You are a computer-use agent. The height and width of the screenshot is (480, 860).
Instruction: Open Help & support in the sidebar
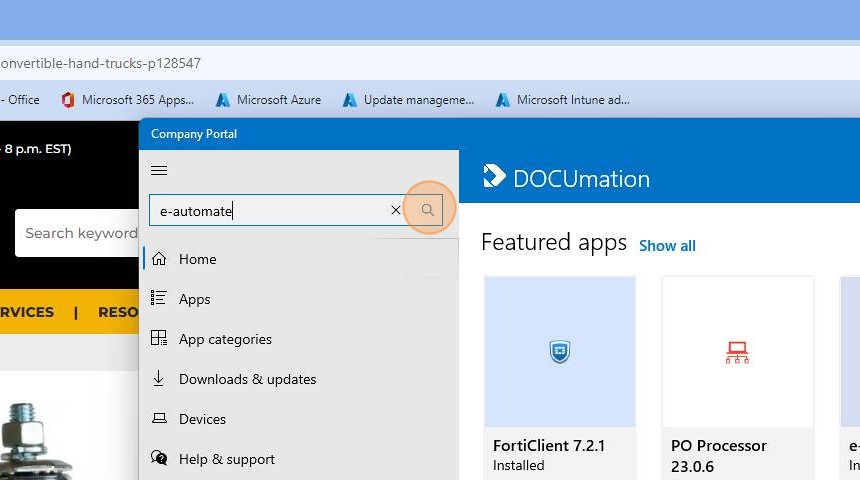pos(300,459)
